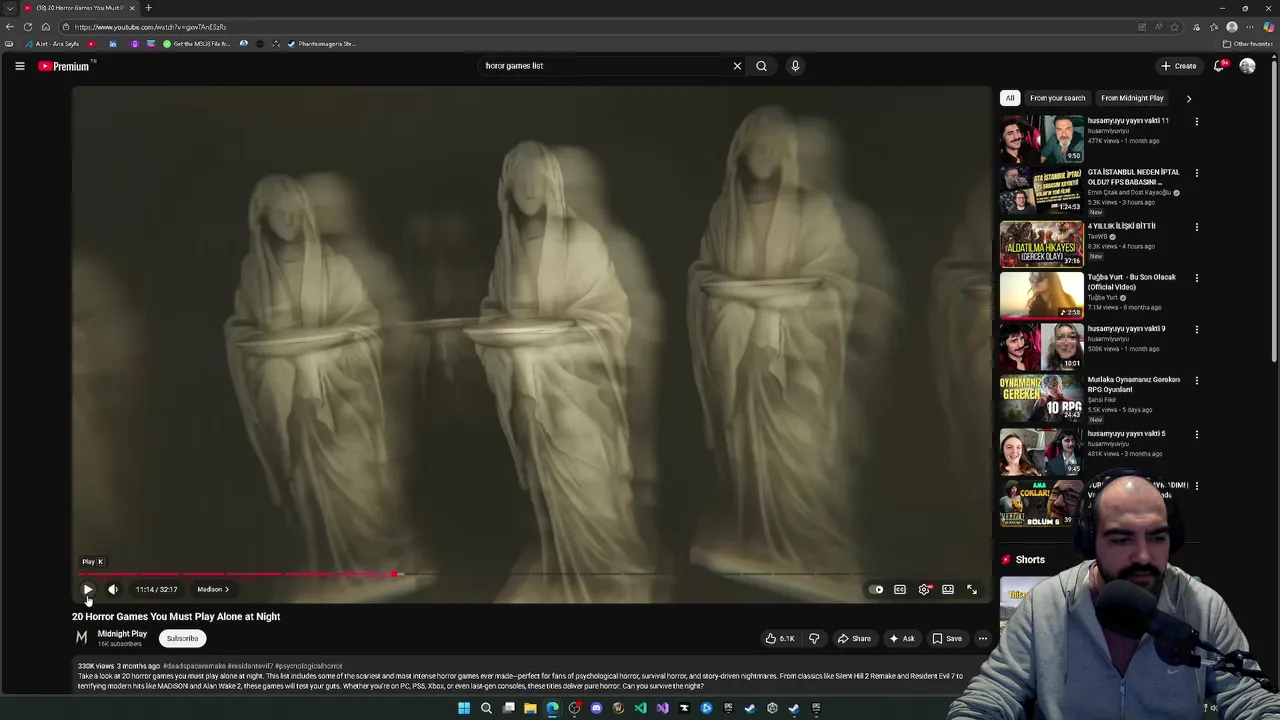Open Other favorites folder

click(1247, 44)
